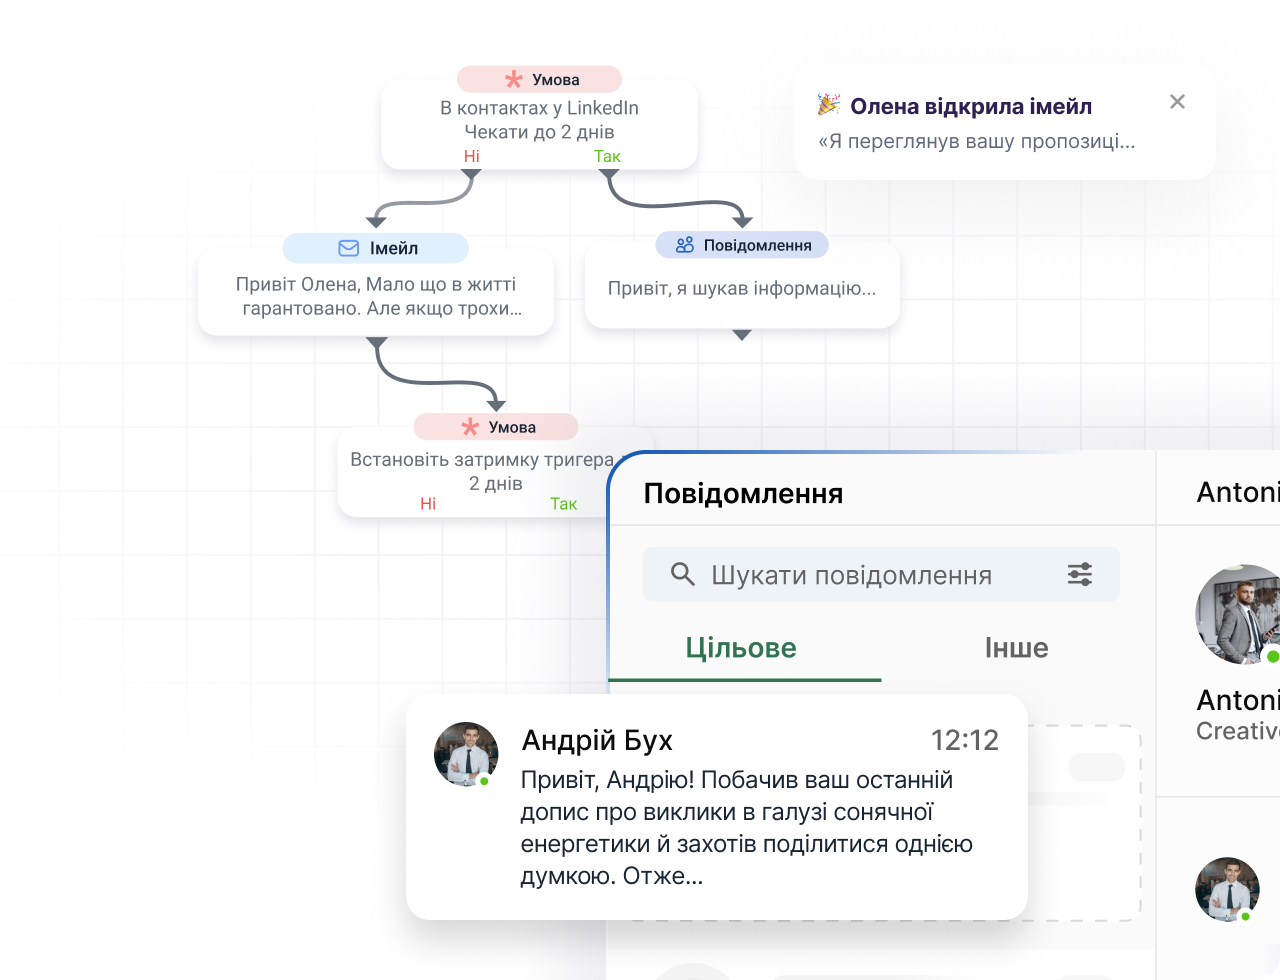Click the magnifier icon in message search
Image resolution: width=1280 pixels, height=980 pixels.
tap(682, 574)
